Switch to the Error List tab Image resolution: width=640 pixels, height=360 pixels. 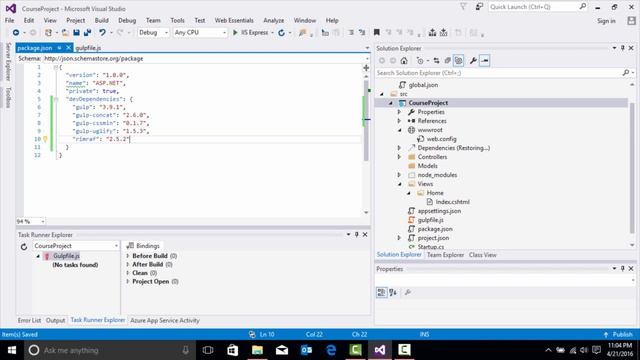(29, 320)
